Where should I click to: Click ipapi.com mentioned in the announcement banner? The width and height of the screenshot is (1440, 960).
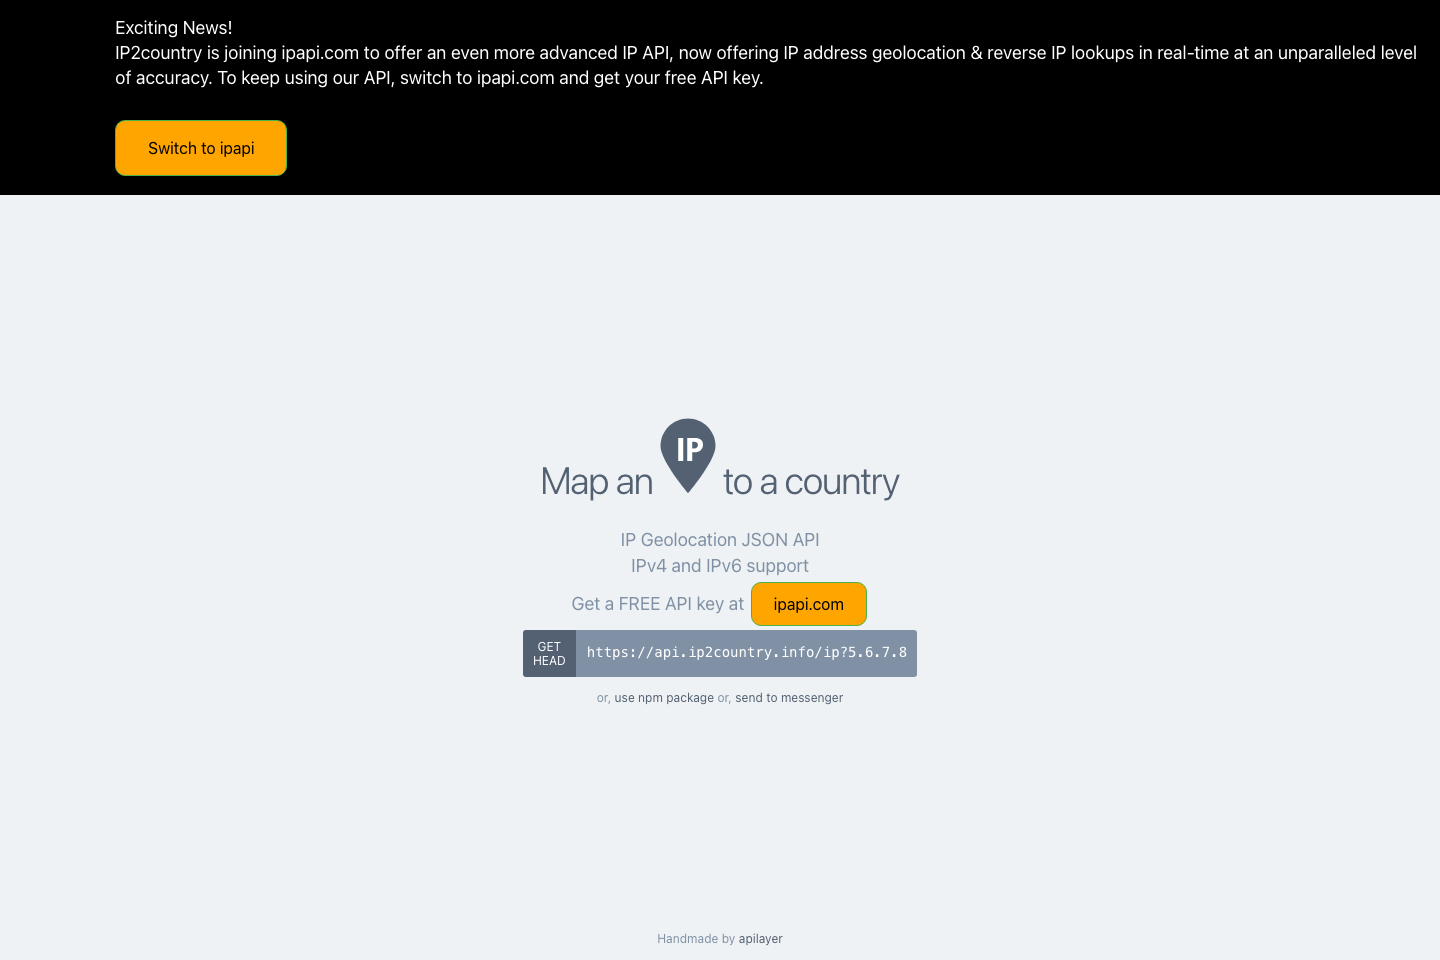[x=318, y=52]
